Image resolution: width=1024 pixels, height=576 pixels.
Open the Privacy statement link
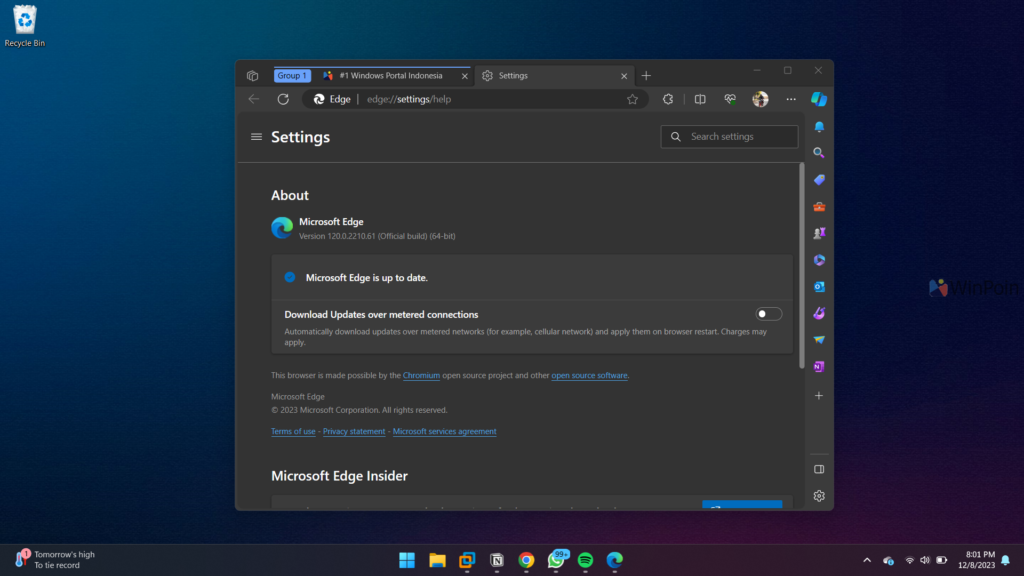point(354,432)
